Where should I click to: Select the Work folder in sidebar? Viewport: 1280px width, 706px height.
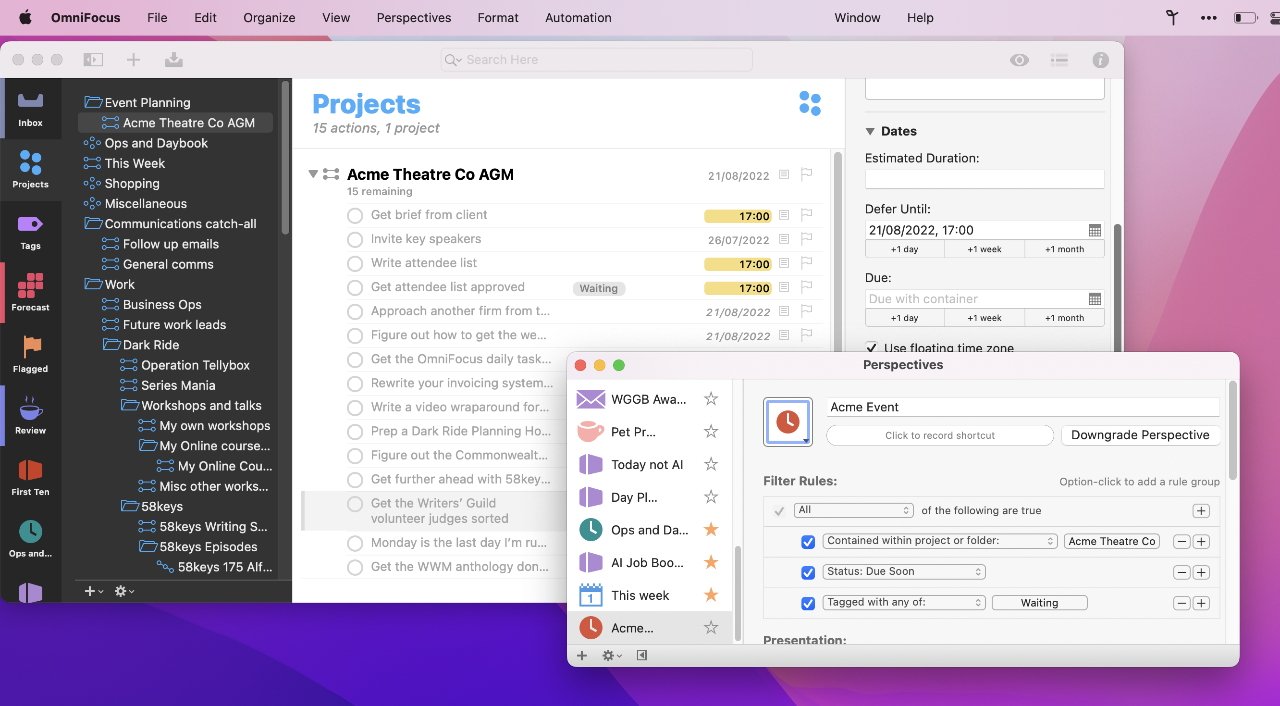point(119,284)
